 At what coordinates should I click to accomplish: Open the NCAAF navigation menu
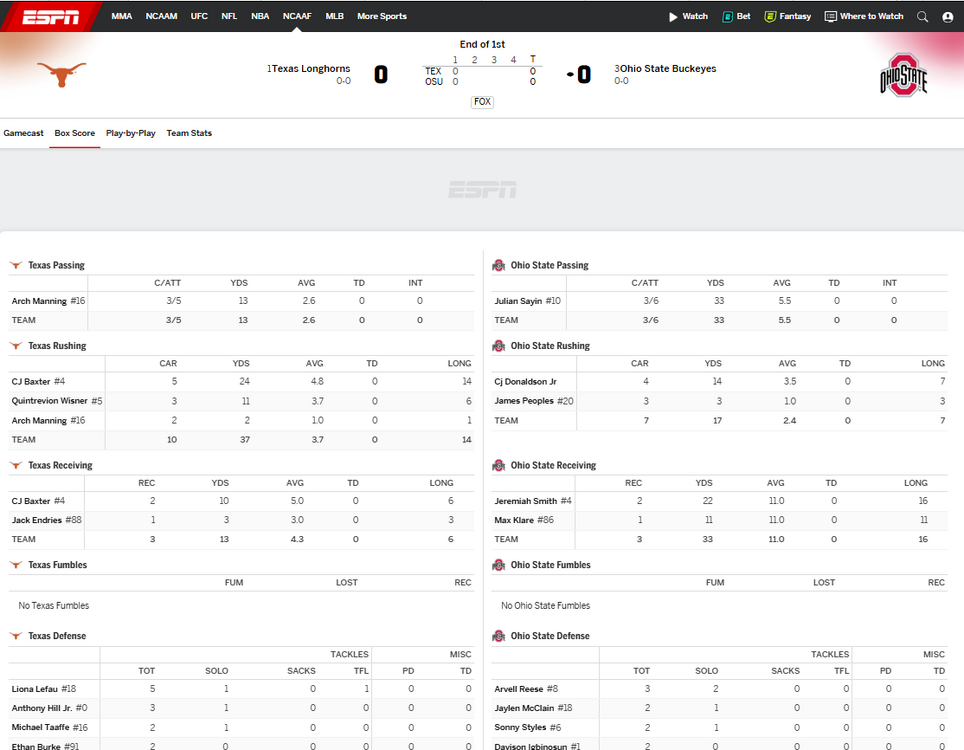pos(297,16)
